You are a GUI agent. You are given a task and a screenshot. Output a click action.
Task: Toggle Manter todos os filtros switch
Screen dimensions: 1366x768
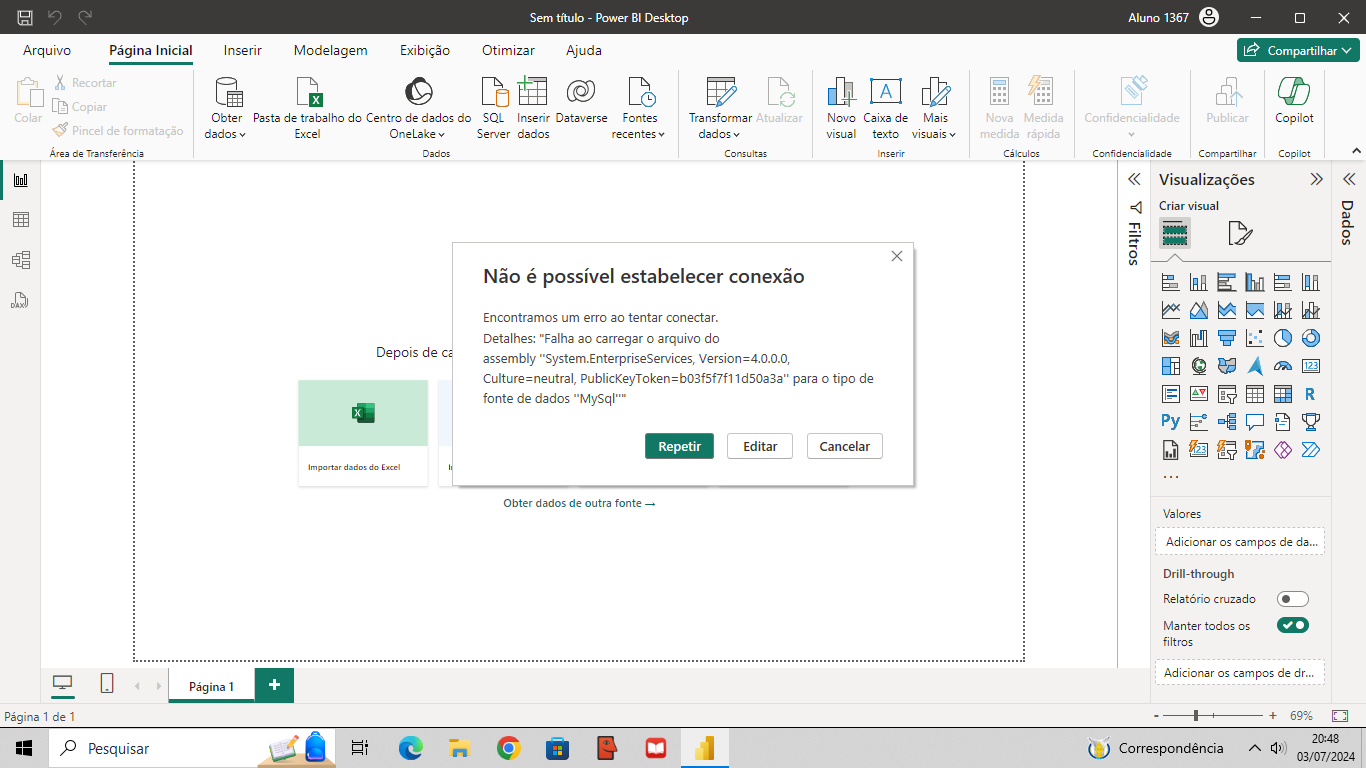tap(1293, 625)
